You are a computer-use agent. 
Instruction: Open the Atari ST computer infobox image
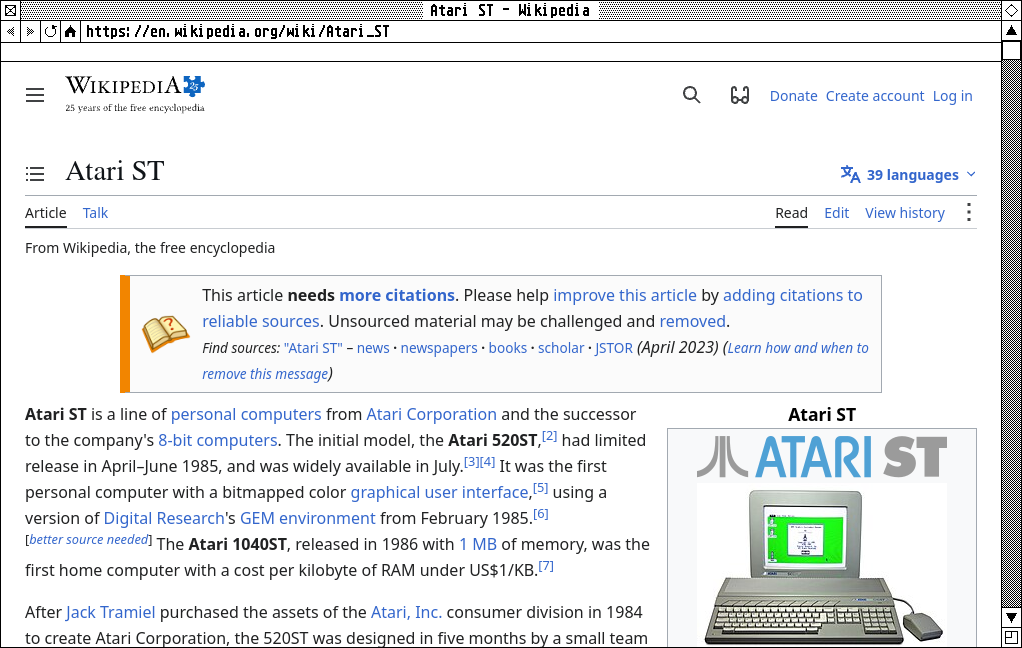point(822,566)
